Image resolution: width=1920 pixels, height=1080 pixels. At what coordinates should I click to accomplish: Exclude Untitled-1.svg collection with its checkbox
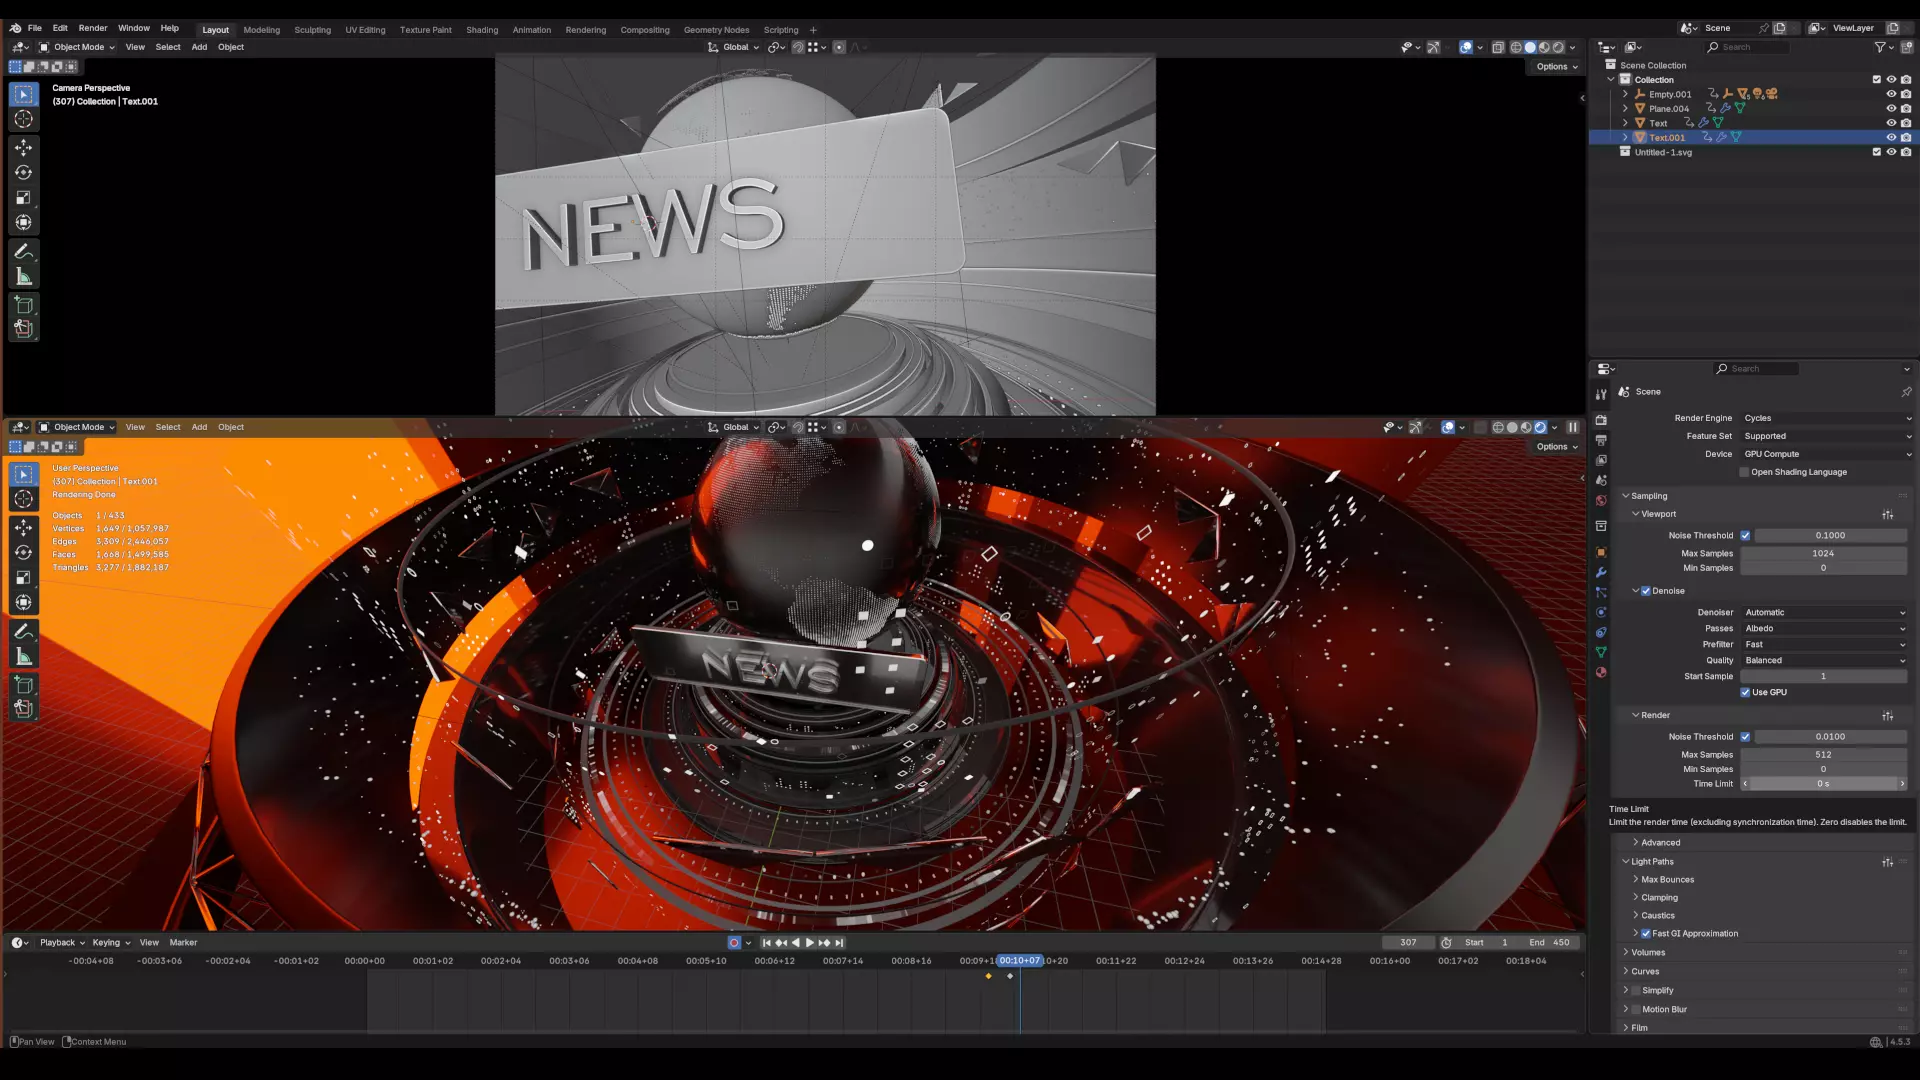[1876, 152]
